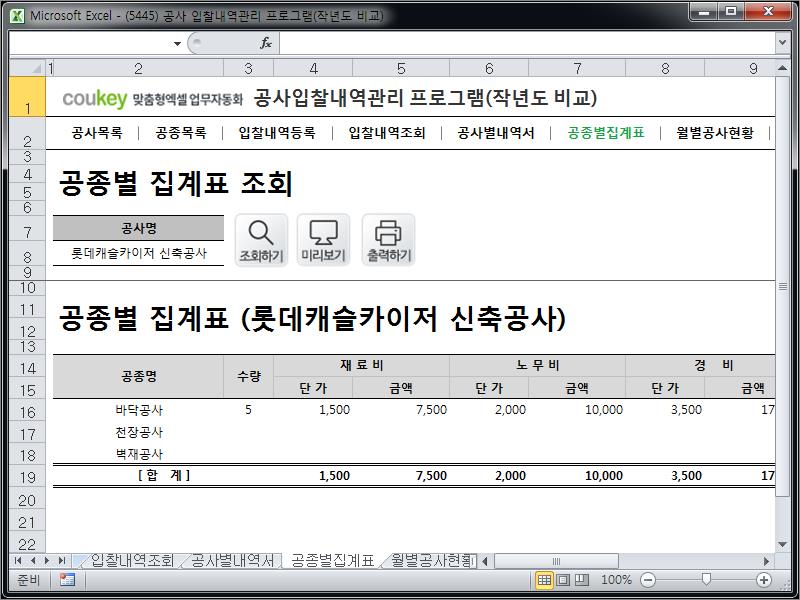Viewport: 800px width, 600px height.
Task: Switch to the 공종별집계표 sheet tab
Action: coord(333,561)
